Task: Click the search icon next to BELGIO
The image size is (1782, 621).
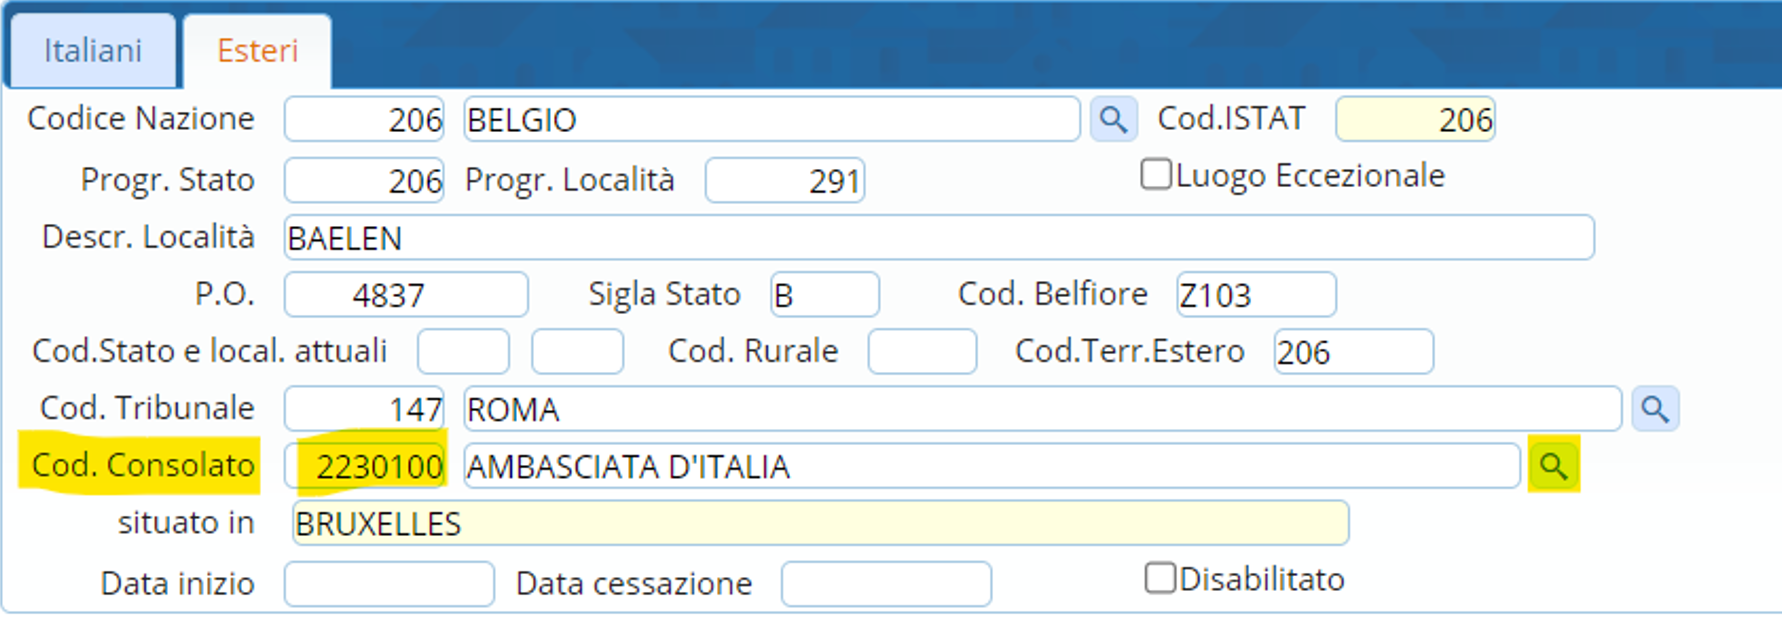Action: 1113,120
